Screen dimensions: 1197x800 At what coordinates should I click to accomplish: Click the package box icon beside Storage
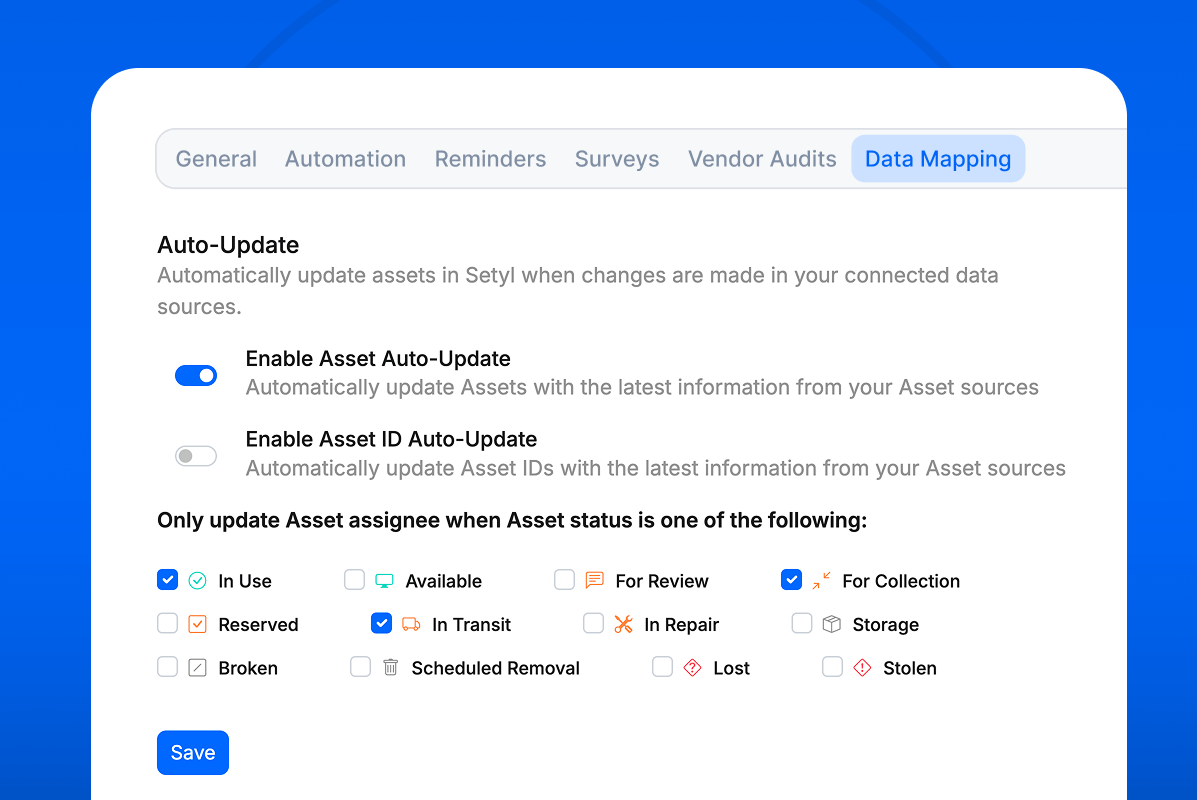pyautogui.click(x=831, y=624)
